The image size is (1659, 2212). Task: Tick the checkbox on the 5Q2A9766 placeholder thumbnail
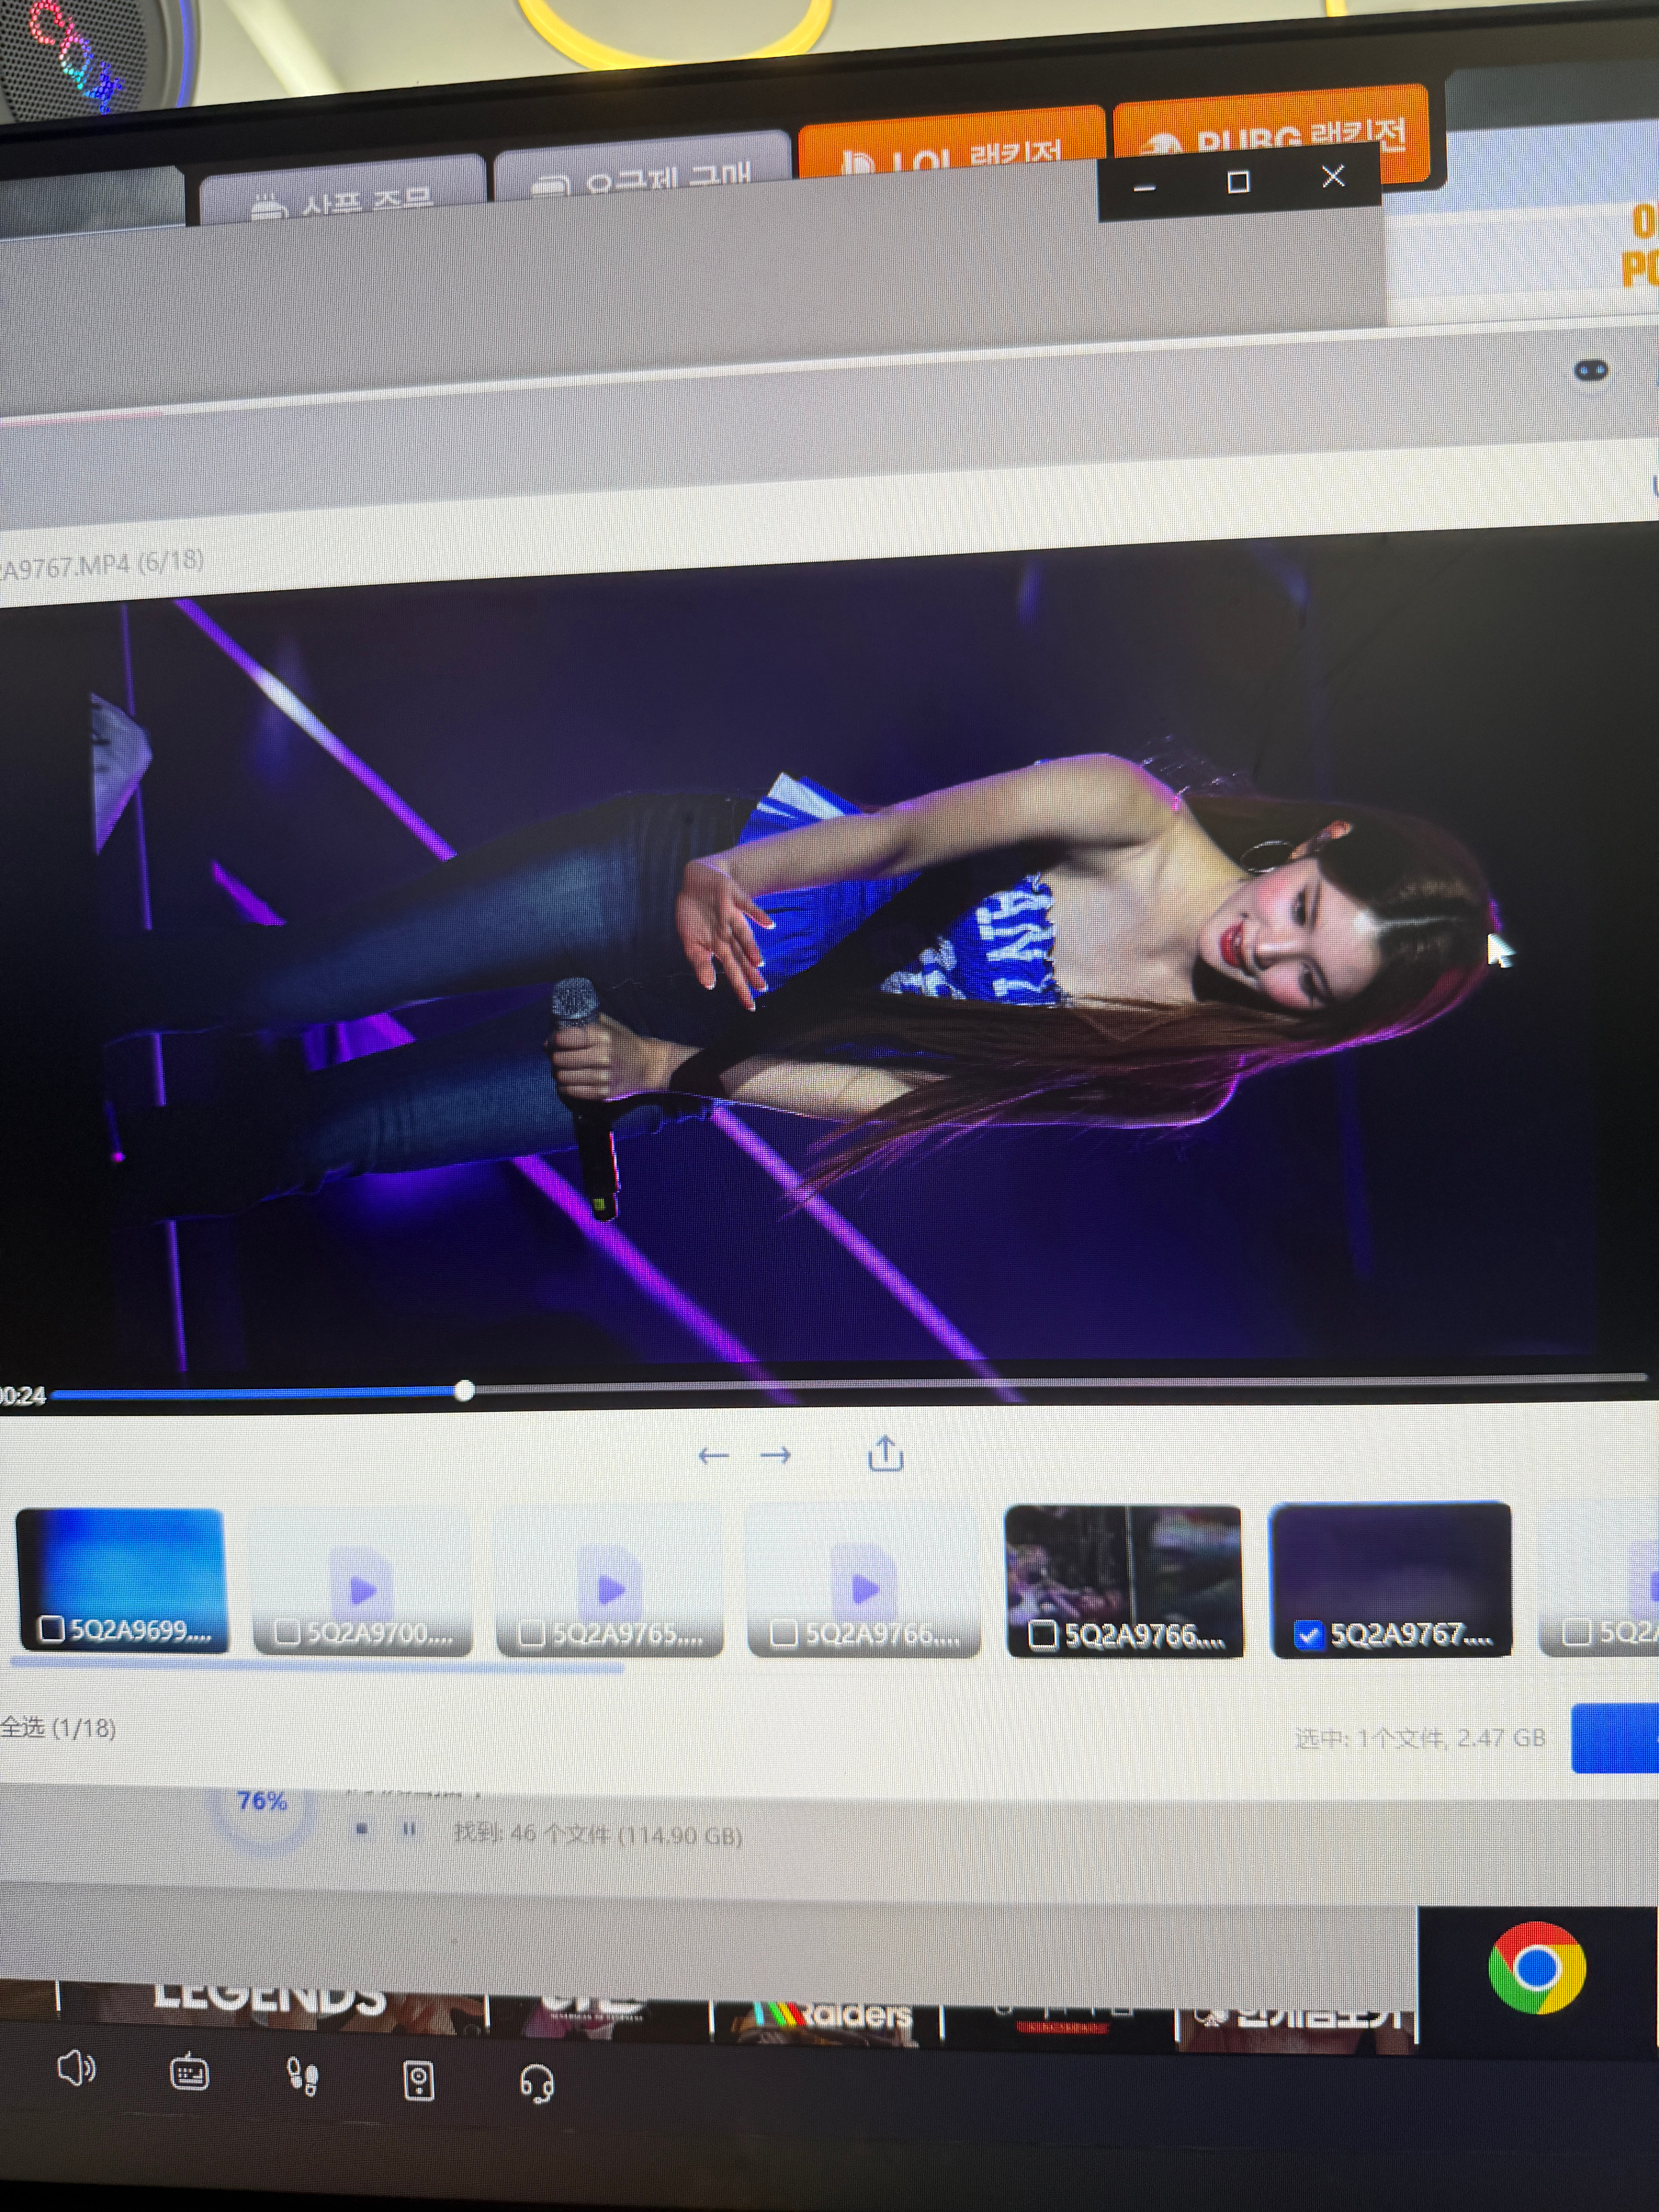tap(784, 1633)
